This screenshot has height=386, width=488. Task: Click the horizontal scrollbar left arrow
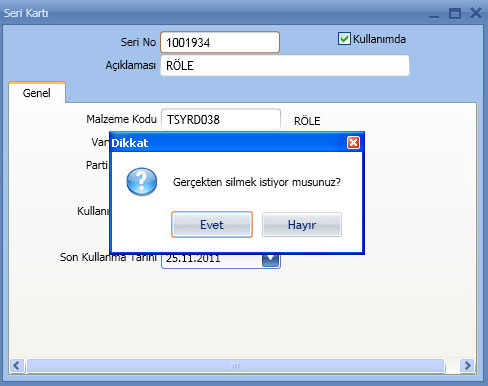pos(16,366)
